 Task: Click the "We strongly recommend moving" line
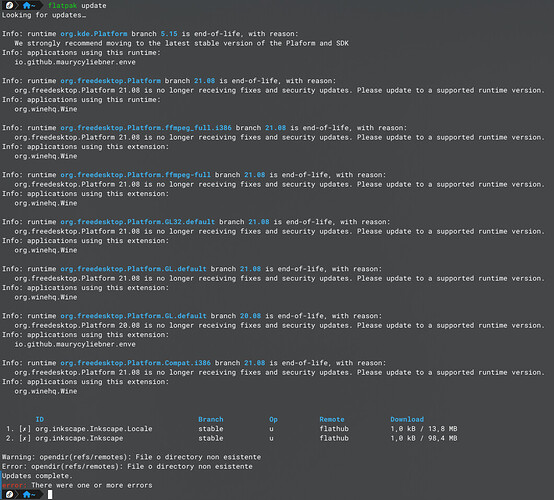coord(181,43)
